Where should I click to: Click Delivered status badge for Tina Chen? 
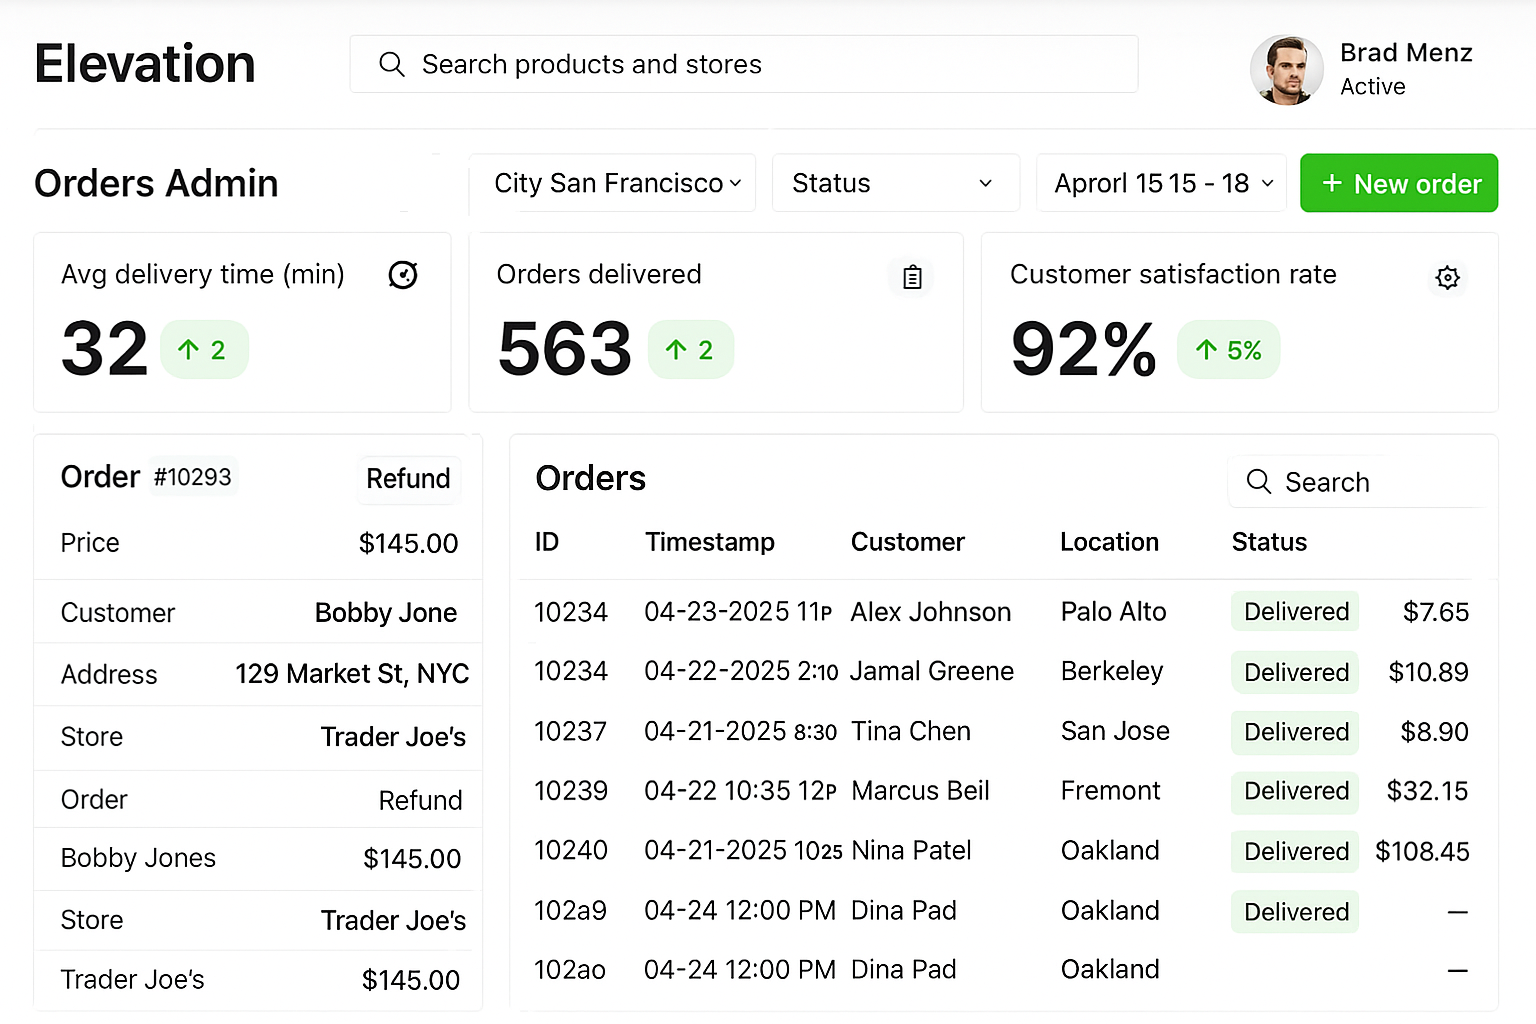pos(1295,732)
